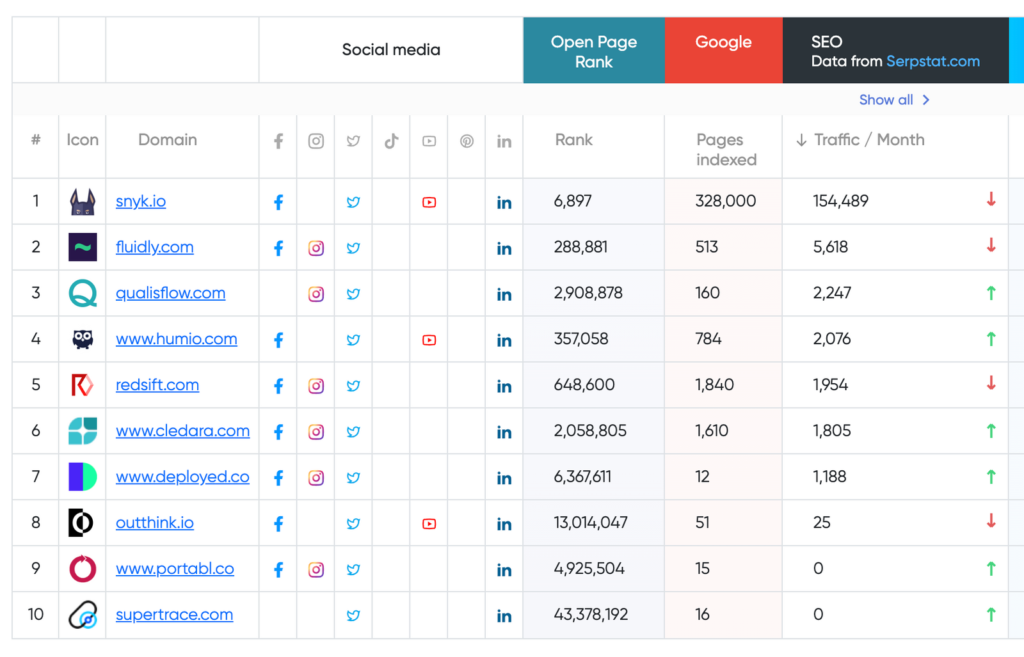
Task: Click the Twitter column header icon
Action: click(x=353, y=141)
